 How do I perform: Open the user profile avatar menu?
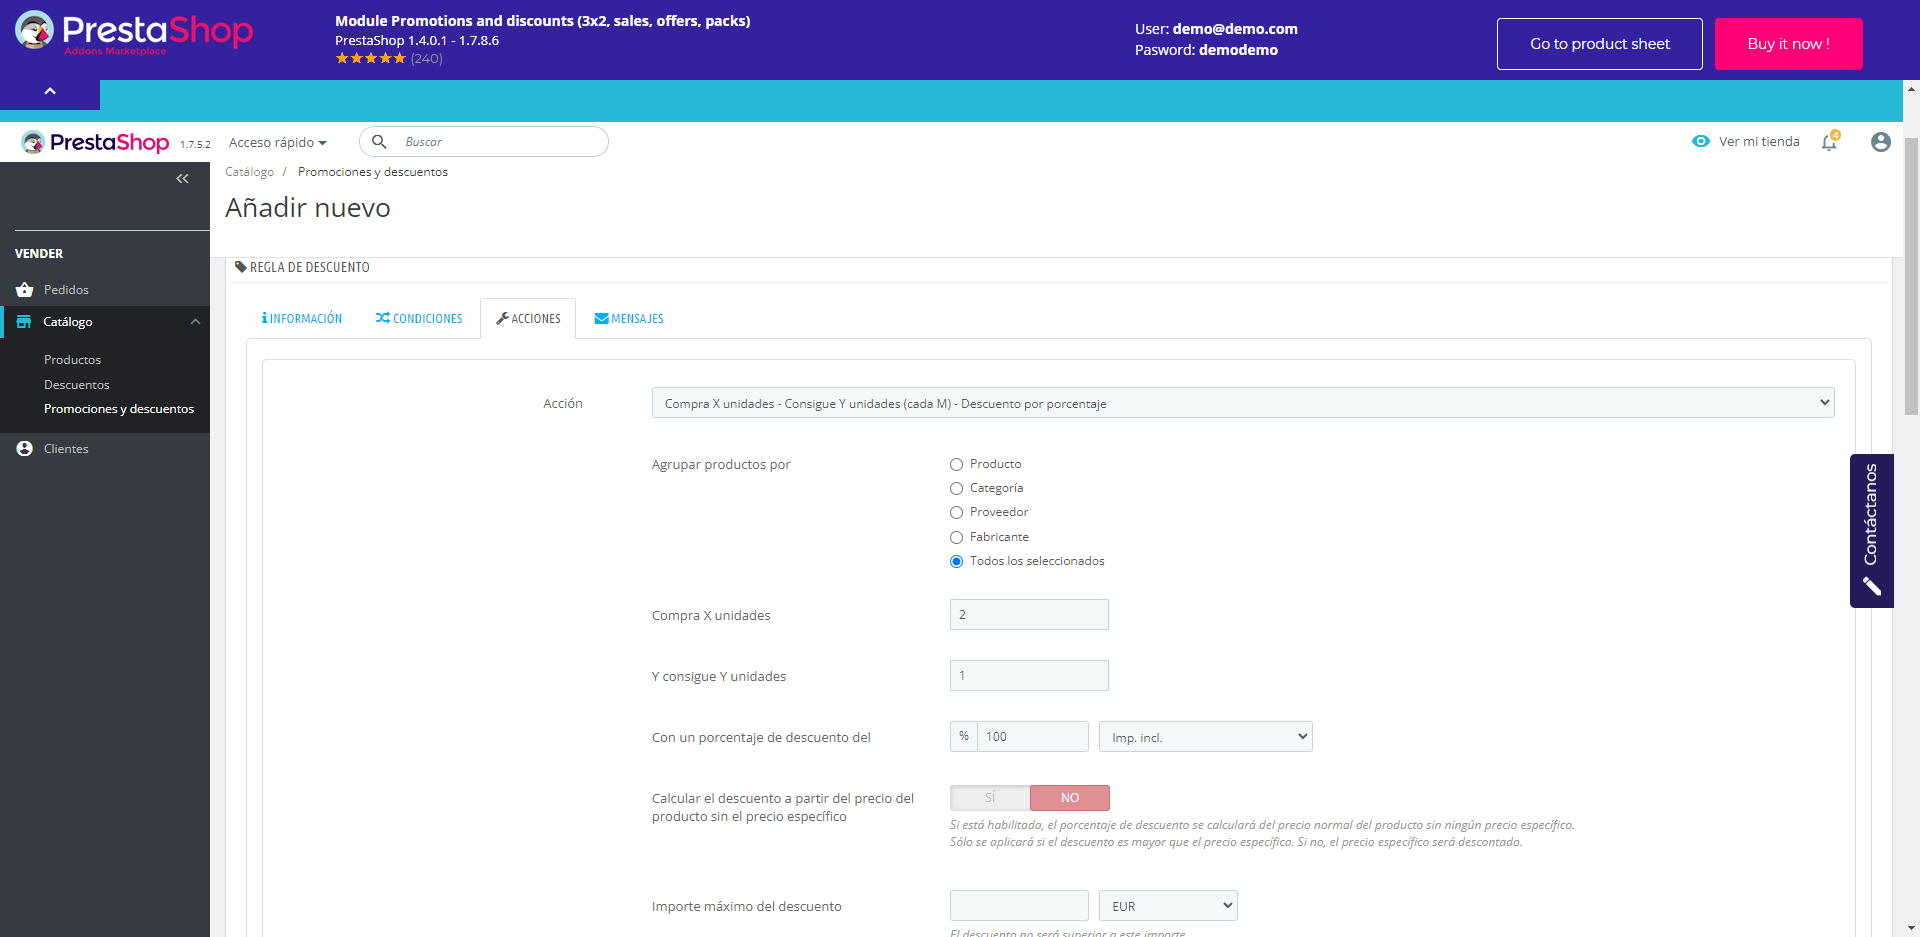click(1880, 142)
